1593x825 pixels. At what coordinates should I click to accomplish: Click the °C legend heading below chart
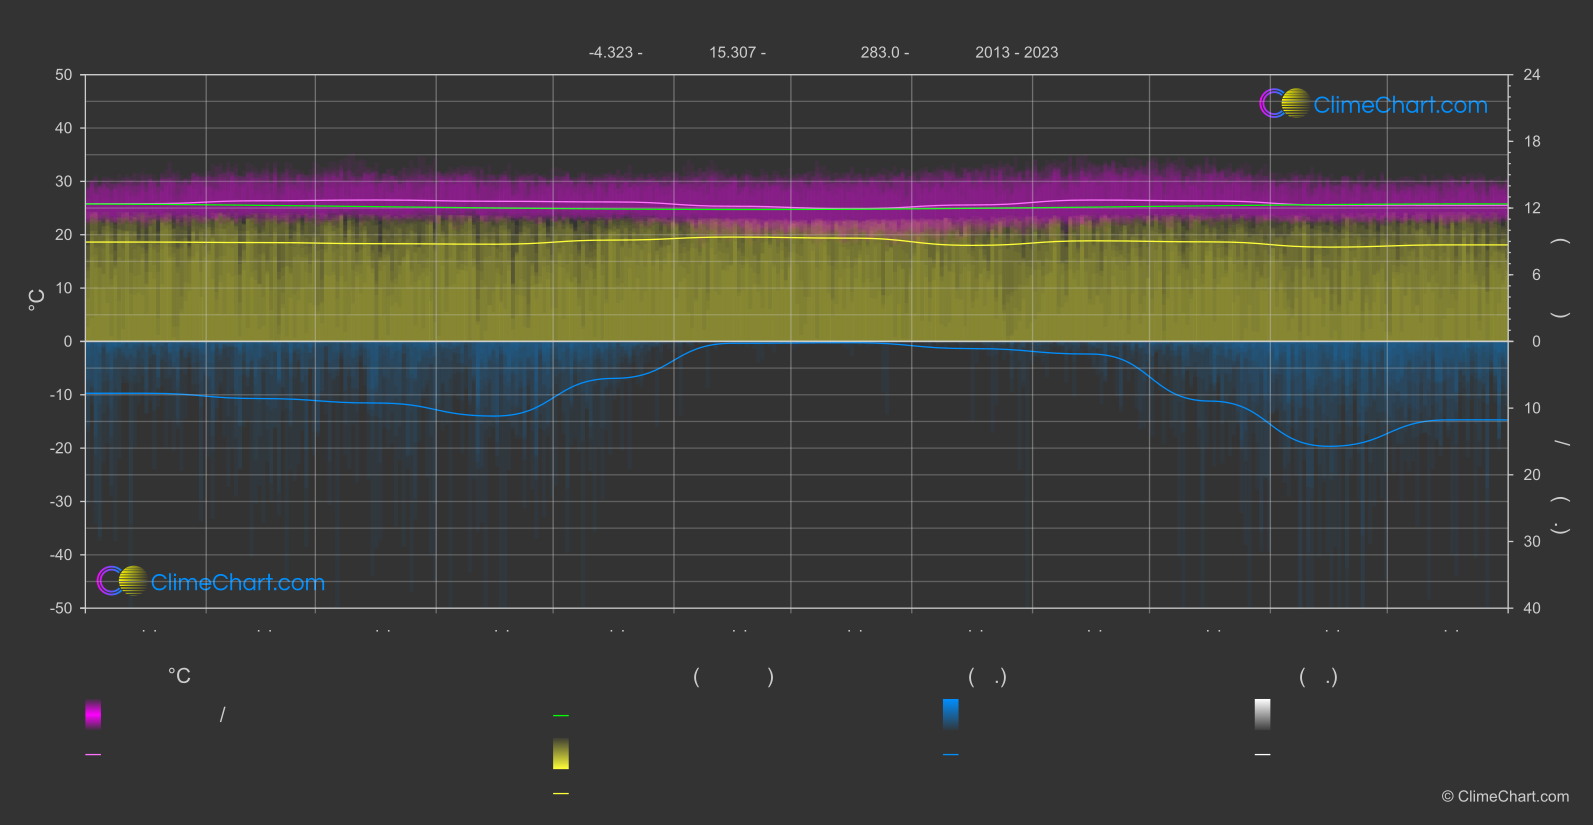coord(179,677)
